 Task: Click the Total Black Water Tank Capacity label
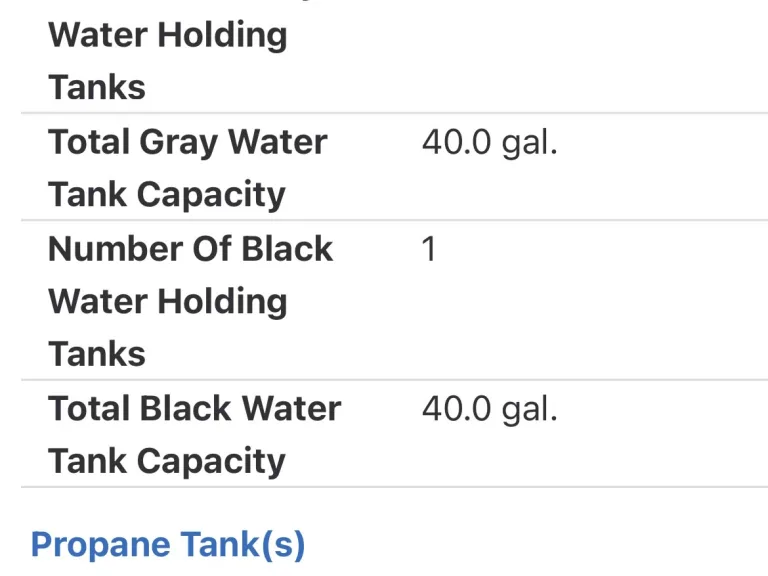point(195,434)
